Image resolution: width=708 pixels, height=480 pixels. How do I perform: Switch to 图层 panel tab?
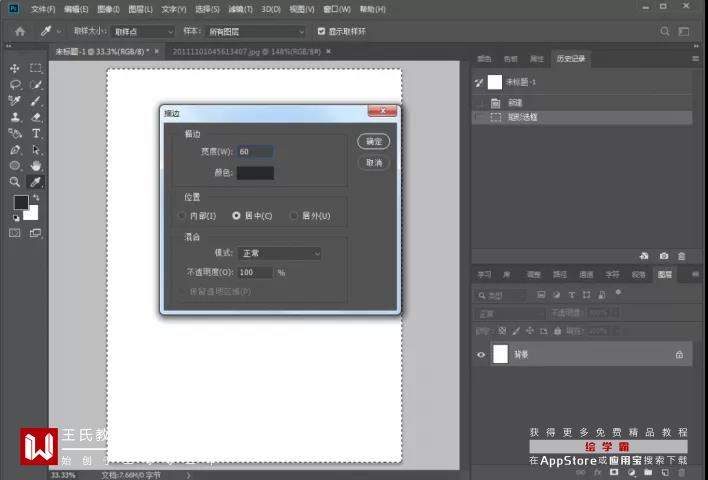click(x=665, y=275)
